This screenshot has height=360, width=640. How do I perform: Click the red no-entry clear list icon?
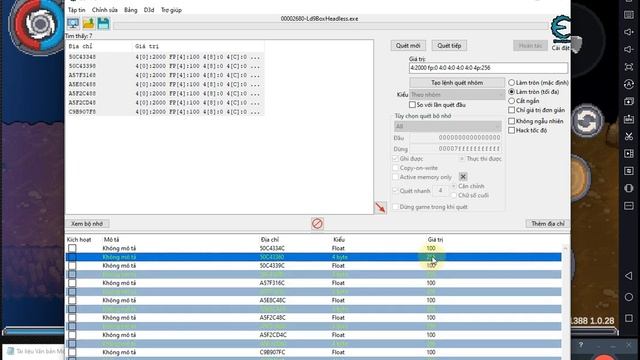pyautogui.click(x=317, y=224)
